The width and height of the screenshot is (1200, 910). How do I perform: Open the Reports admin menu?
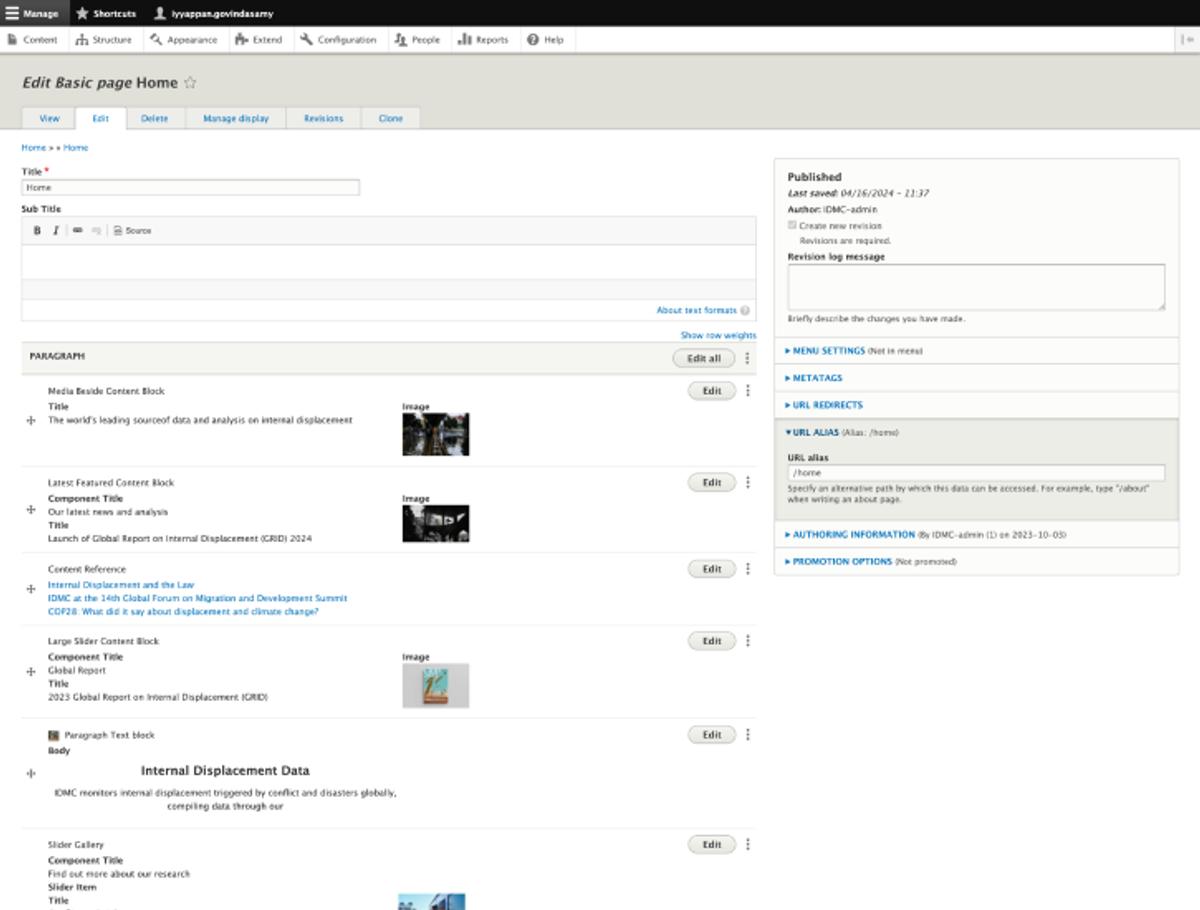coord(484,40)
